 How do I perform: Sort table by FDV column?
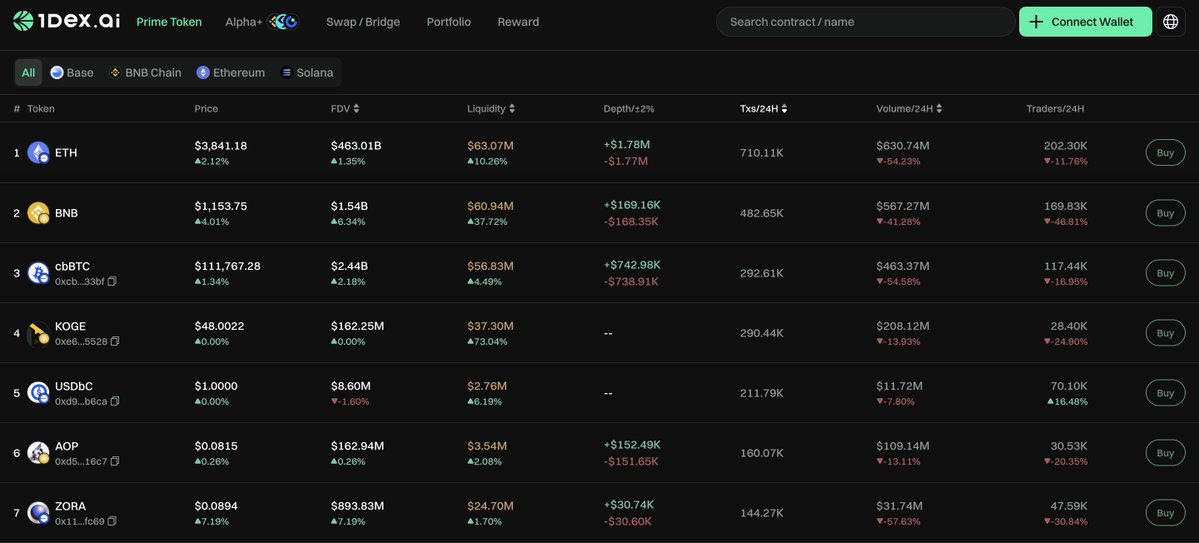click(345, 109)
